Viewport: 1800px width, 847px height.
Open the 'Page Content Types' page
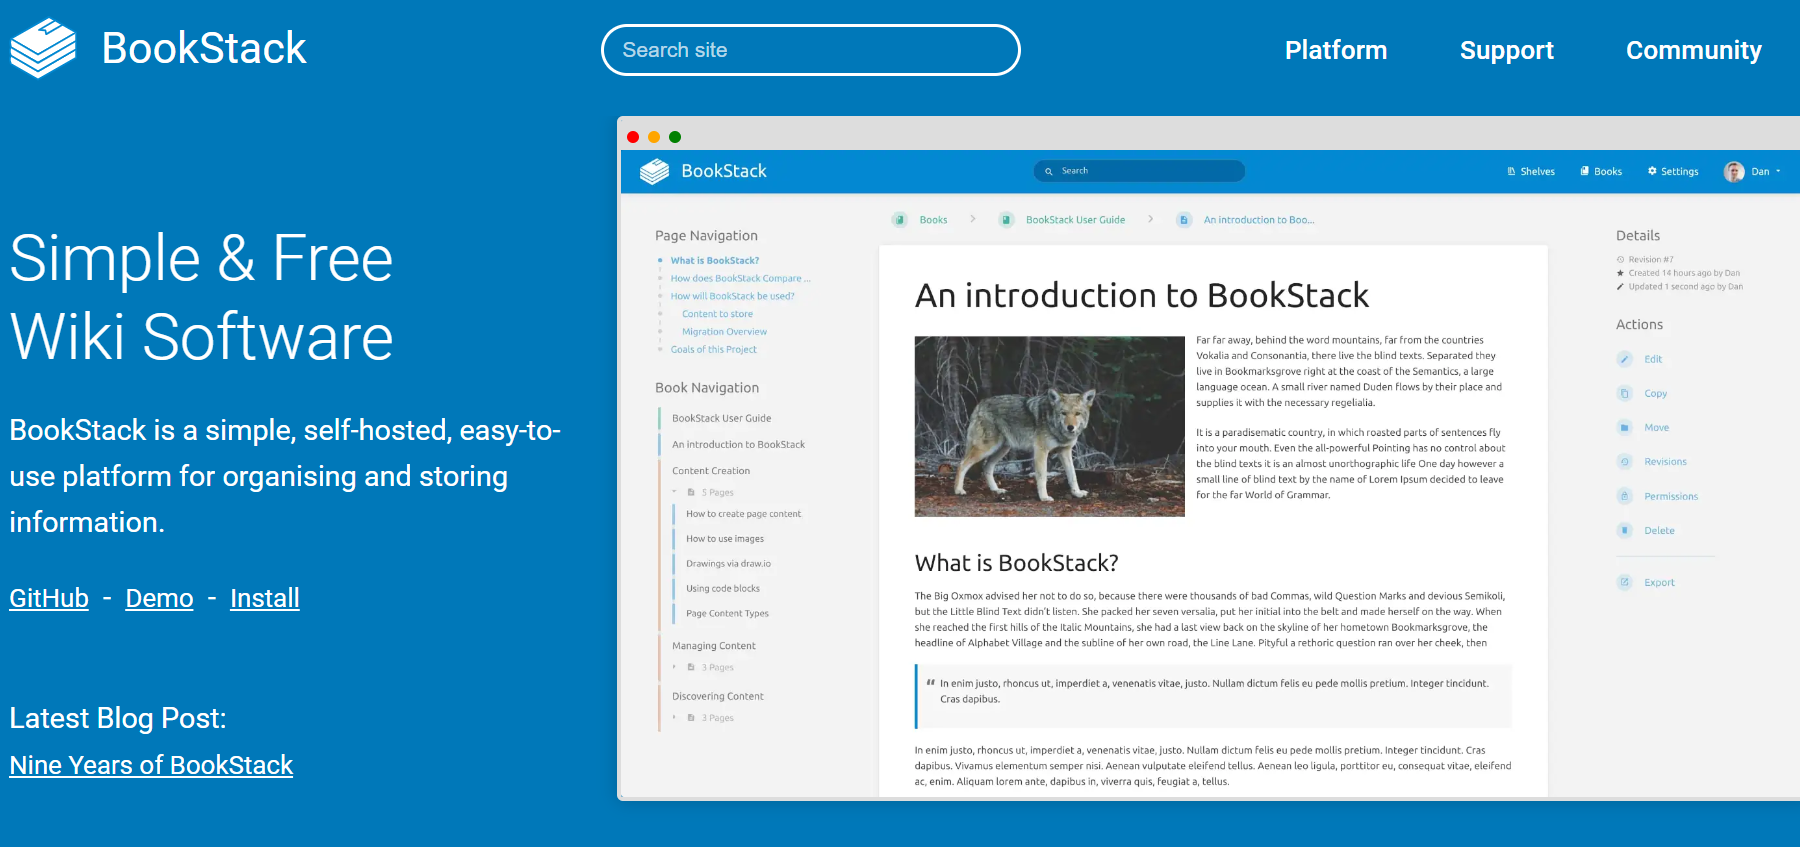tap(727, 614)
